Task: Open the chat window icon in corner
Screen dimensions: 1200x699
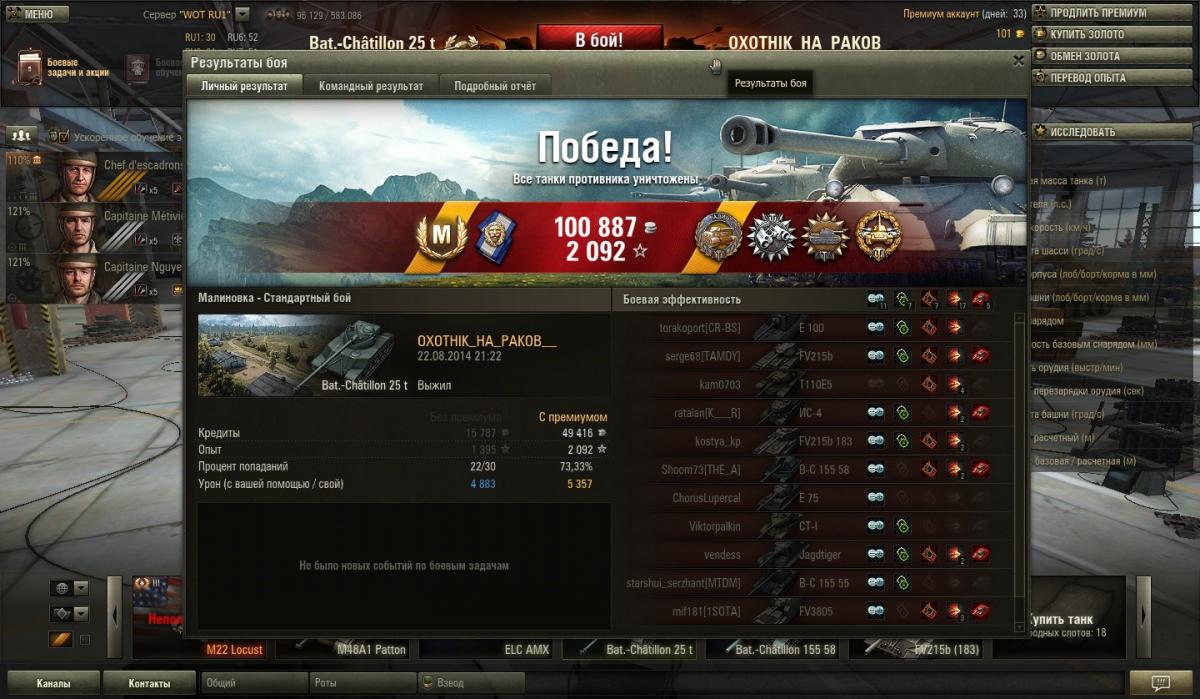Action: pos(1159,683)
